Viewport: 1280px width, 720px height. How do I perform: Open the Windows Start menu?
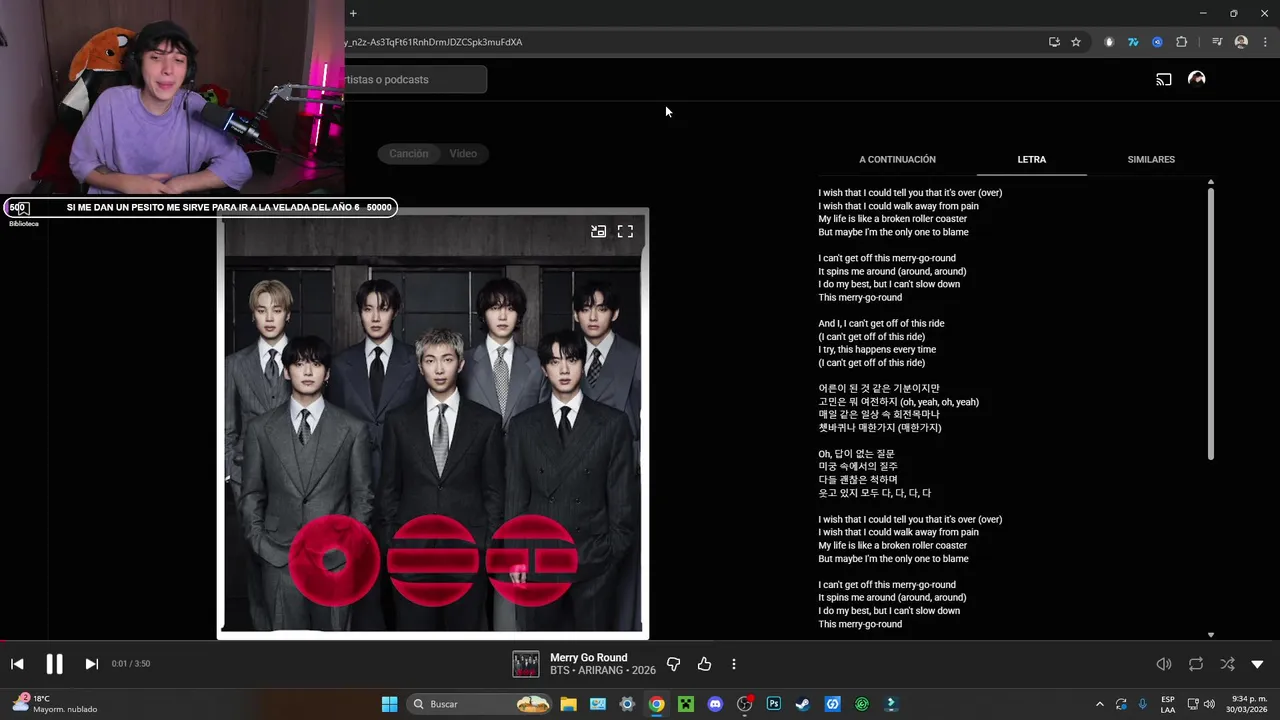click(x=389, y=704)
